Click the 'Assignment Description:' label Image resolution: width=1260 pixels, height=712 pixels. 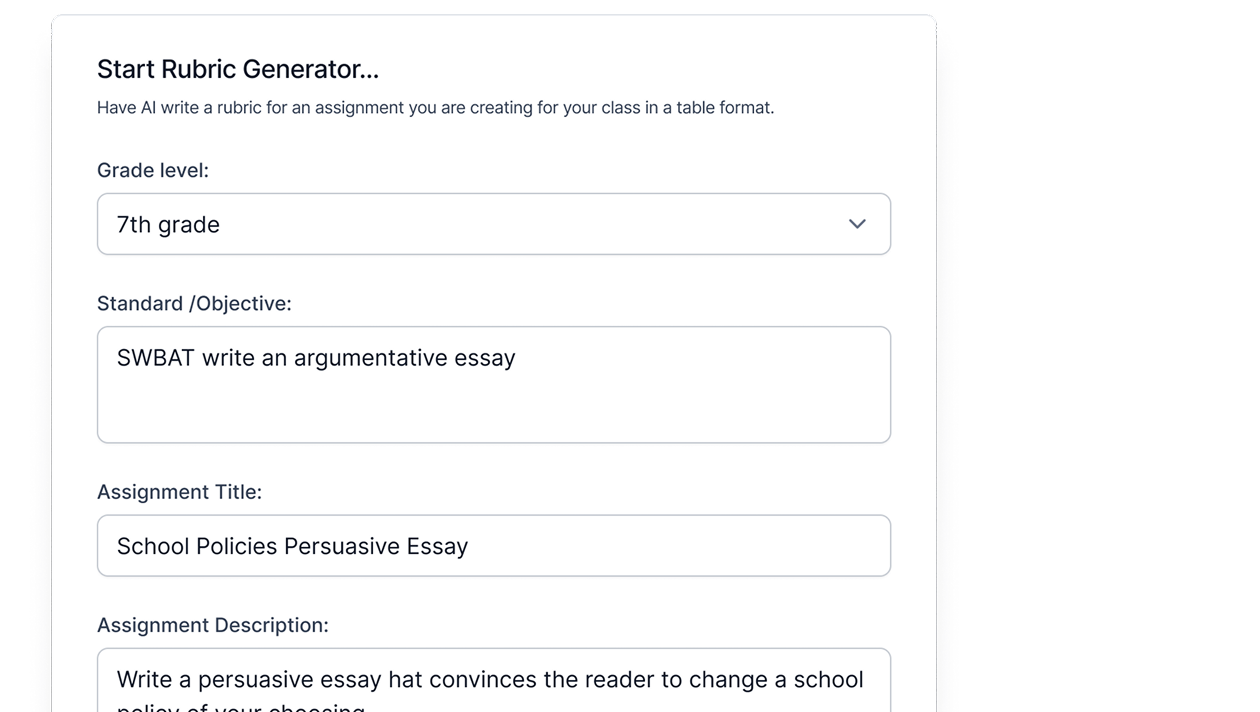tap(212, 625)
